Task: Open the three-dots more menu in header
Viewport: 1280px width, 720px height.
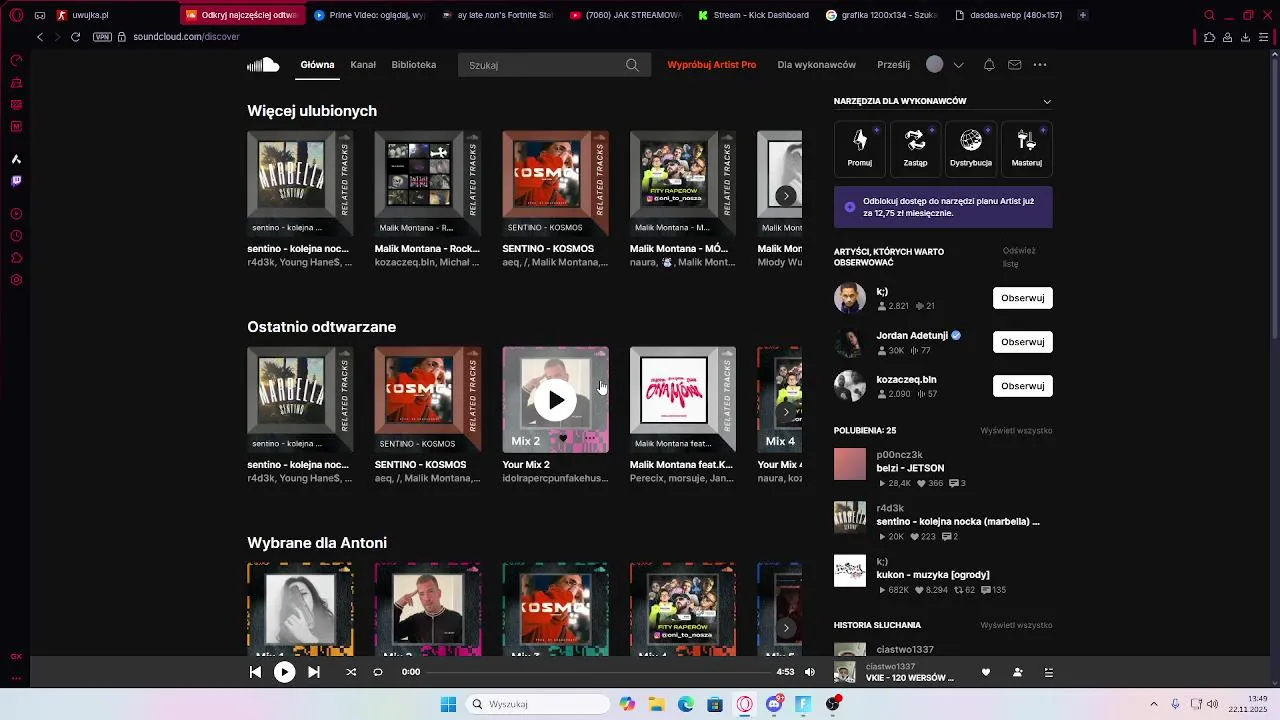Action: (1040, 65)
